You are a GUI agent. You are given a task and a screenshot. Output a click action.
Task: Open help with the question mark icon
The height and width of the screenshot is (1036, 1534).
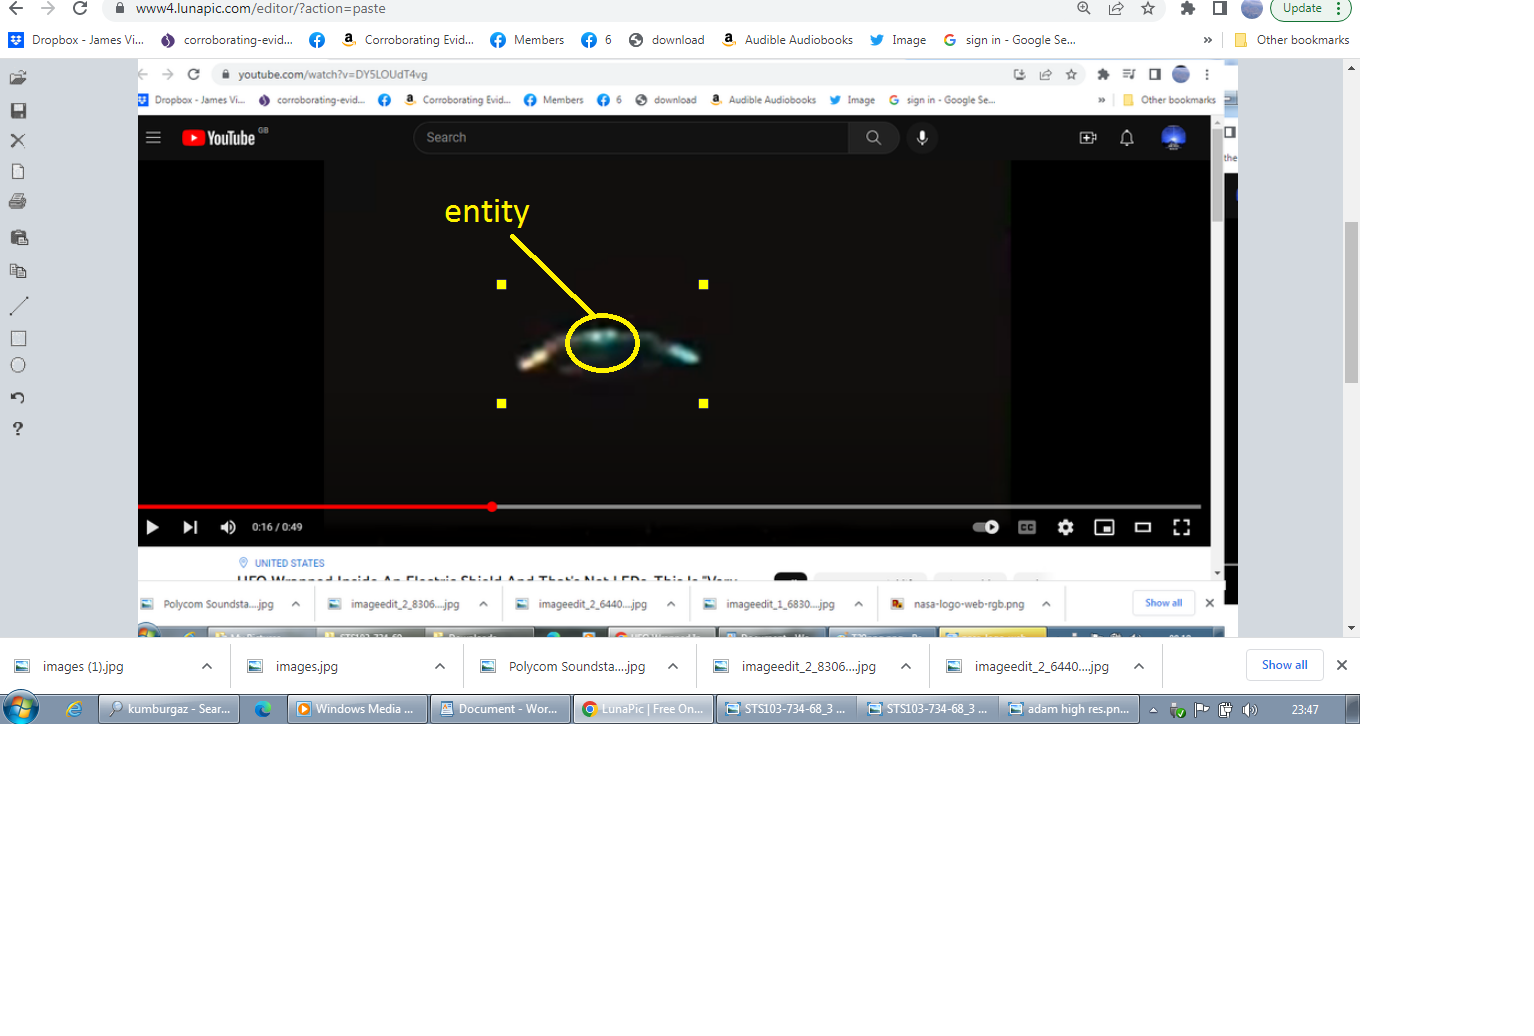click(18, 429)
